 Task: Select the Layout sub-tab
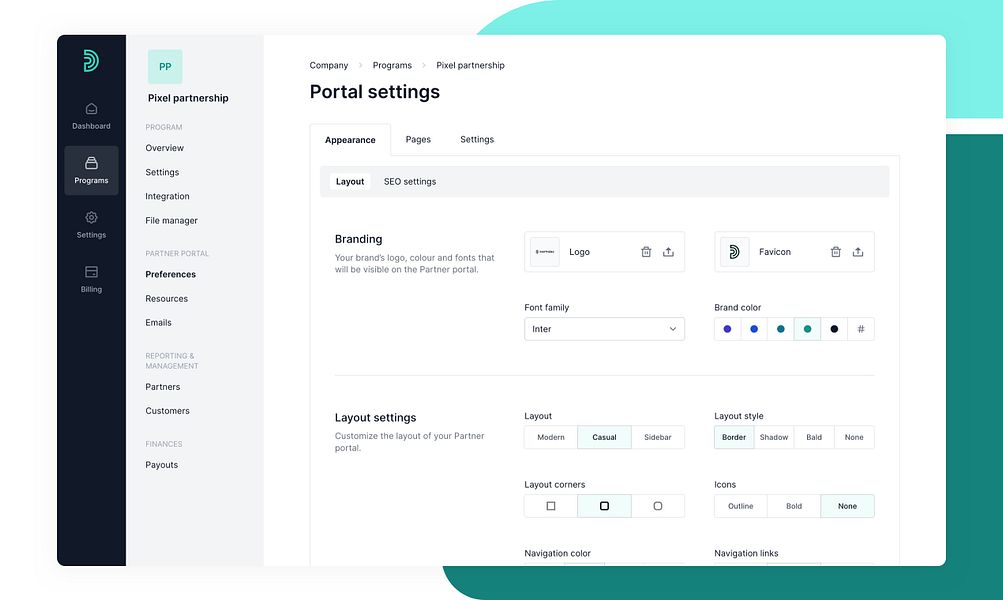(350, 182)
